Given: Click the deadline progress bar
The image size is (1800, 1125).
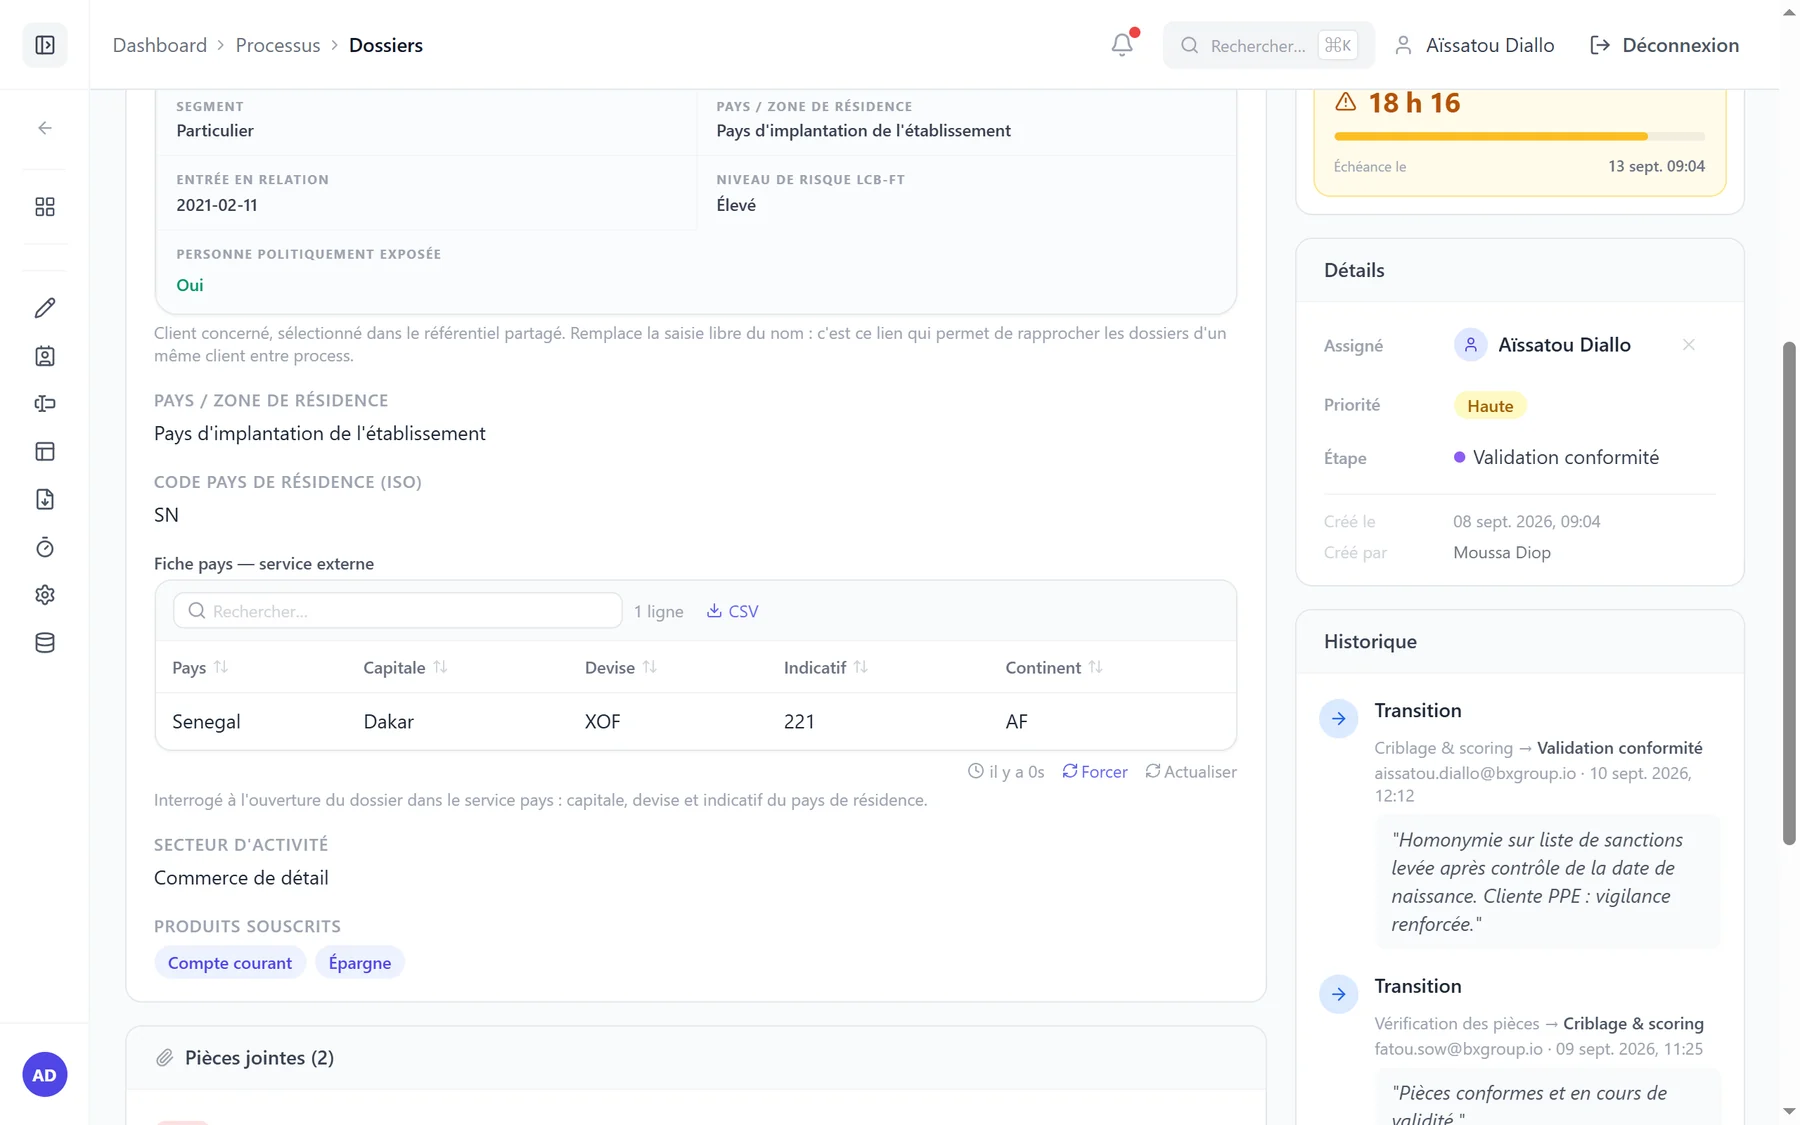Looking at the screenshot, I should 1519,136.
